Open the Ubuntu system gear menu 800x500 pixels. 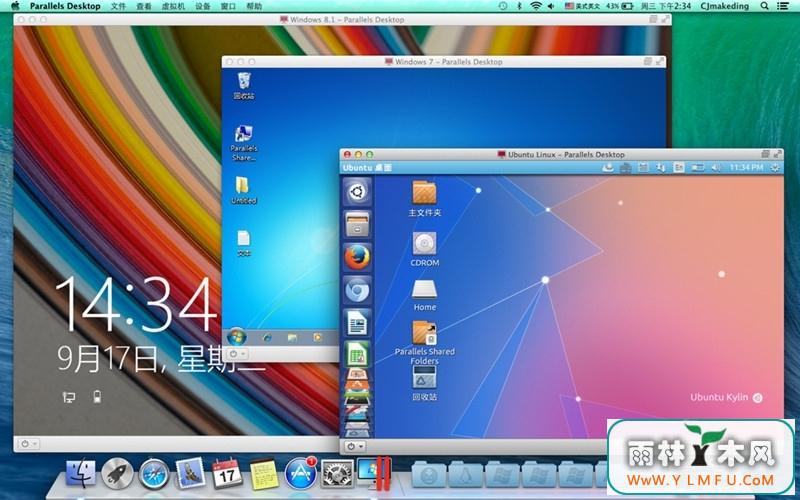(775, 167)
